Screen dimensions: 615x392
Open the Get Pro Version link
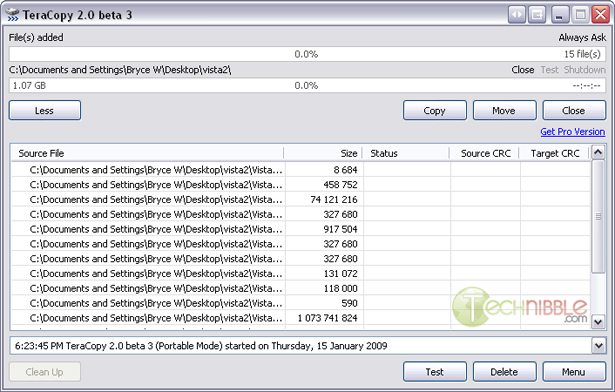(x=573, y=132)
